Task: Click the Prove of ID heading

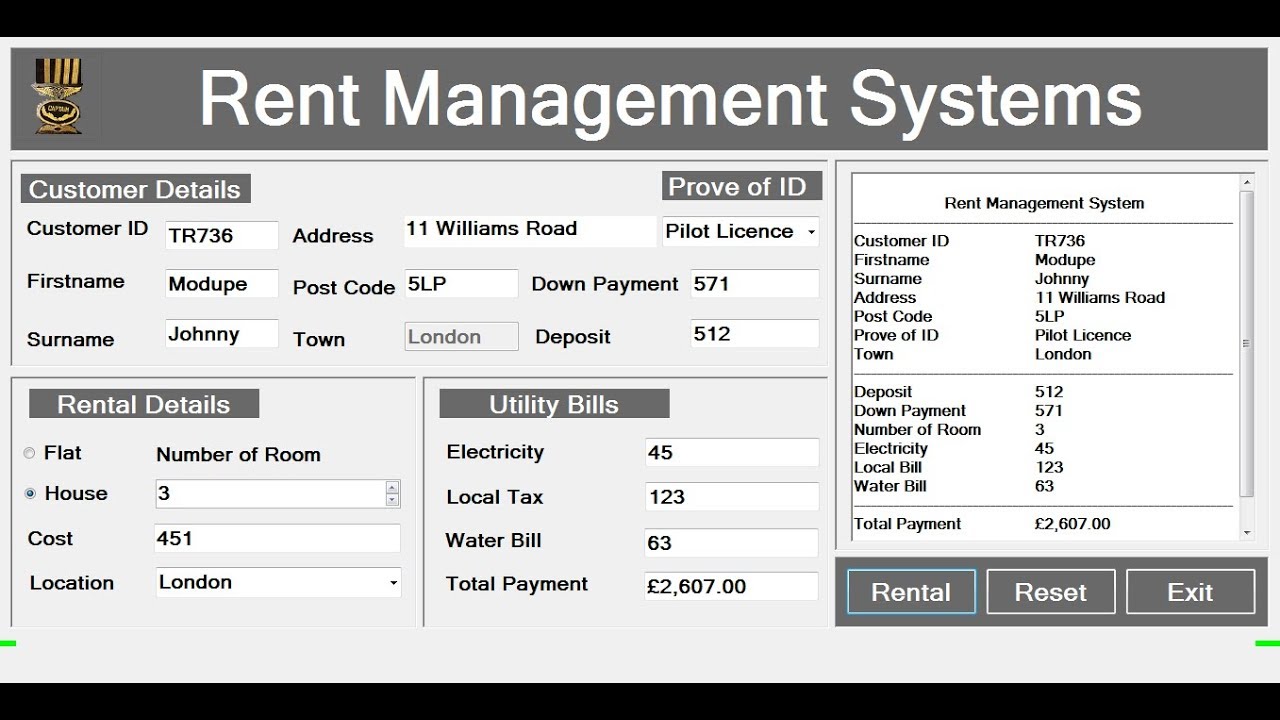Action: click(741, 186)
